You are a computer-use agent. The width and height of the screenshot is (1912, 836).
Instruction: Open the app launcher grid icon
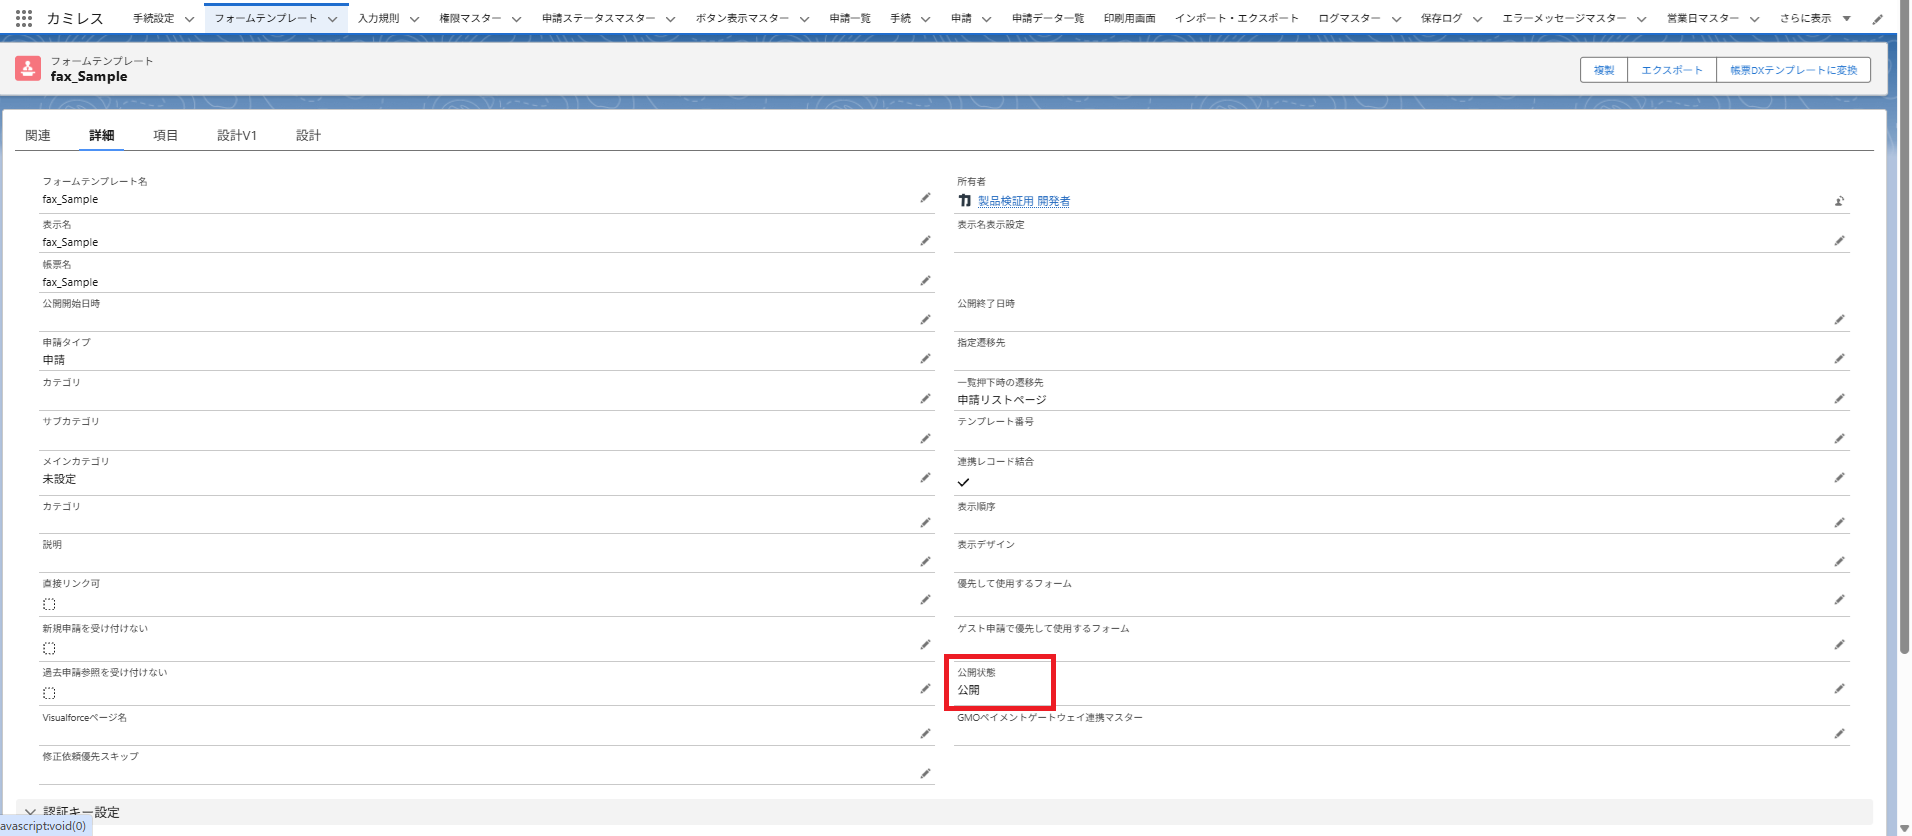pyautogui.click(x=24, y=18)
